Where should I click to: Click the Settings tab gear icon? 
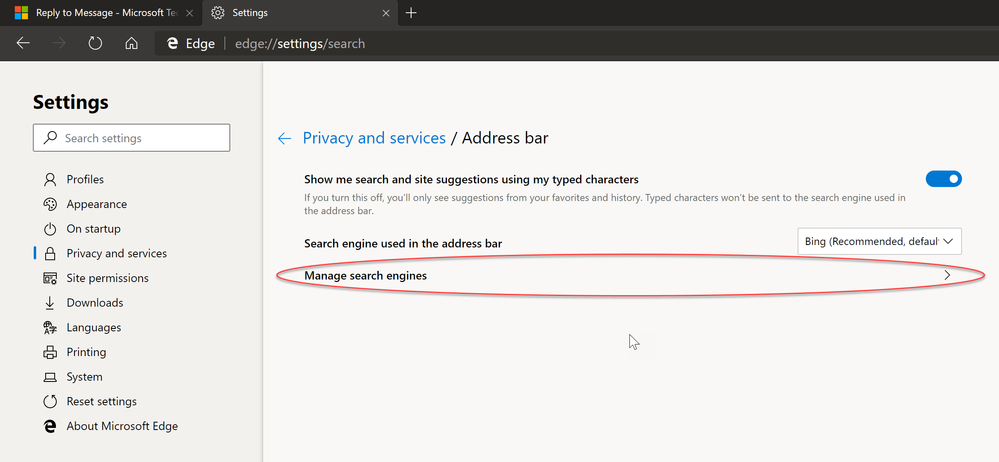[218, 13]
